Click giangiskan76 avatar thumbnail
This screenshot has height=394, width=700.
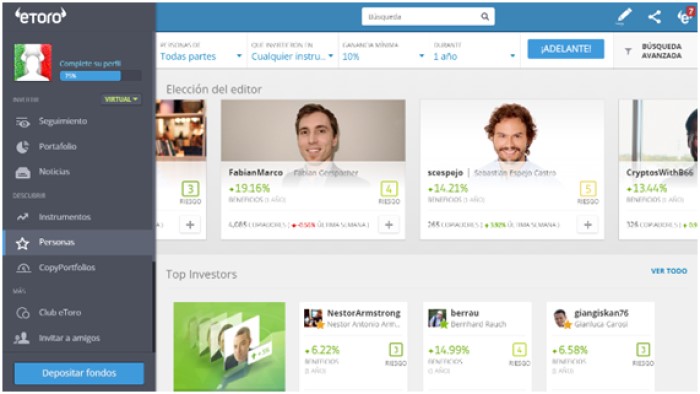click(561, 318)
